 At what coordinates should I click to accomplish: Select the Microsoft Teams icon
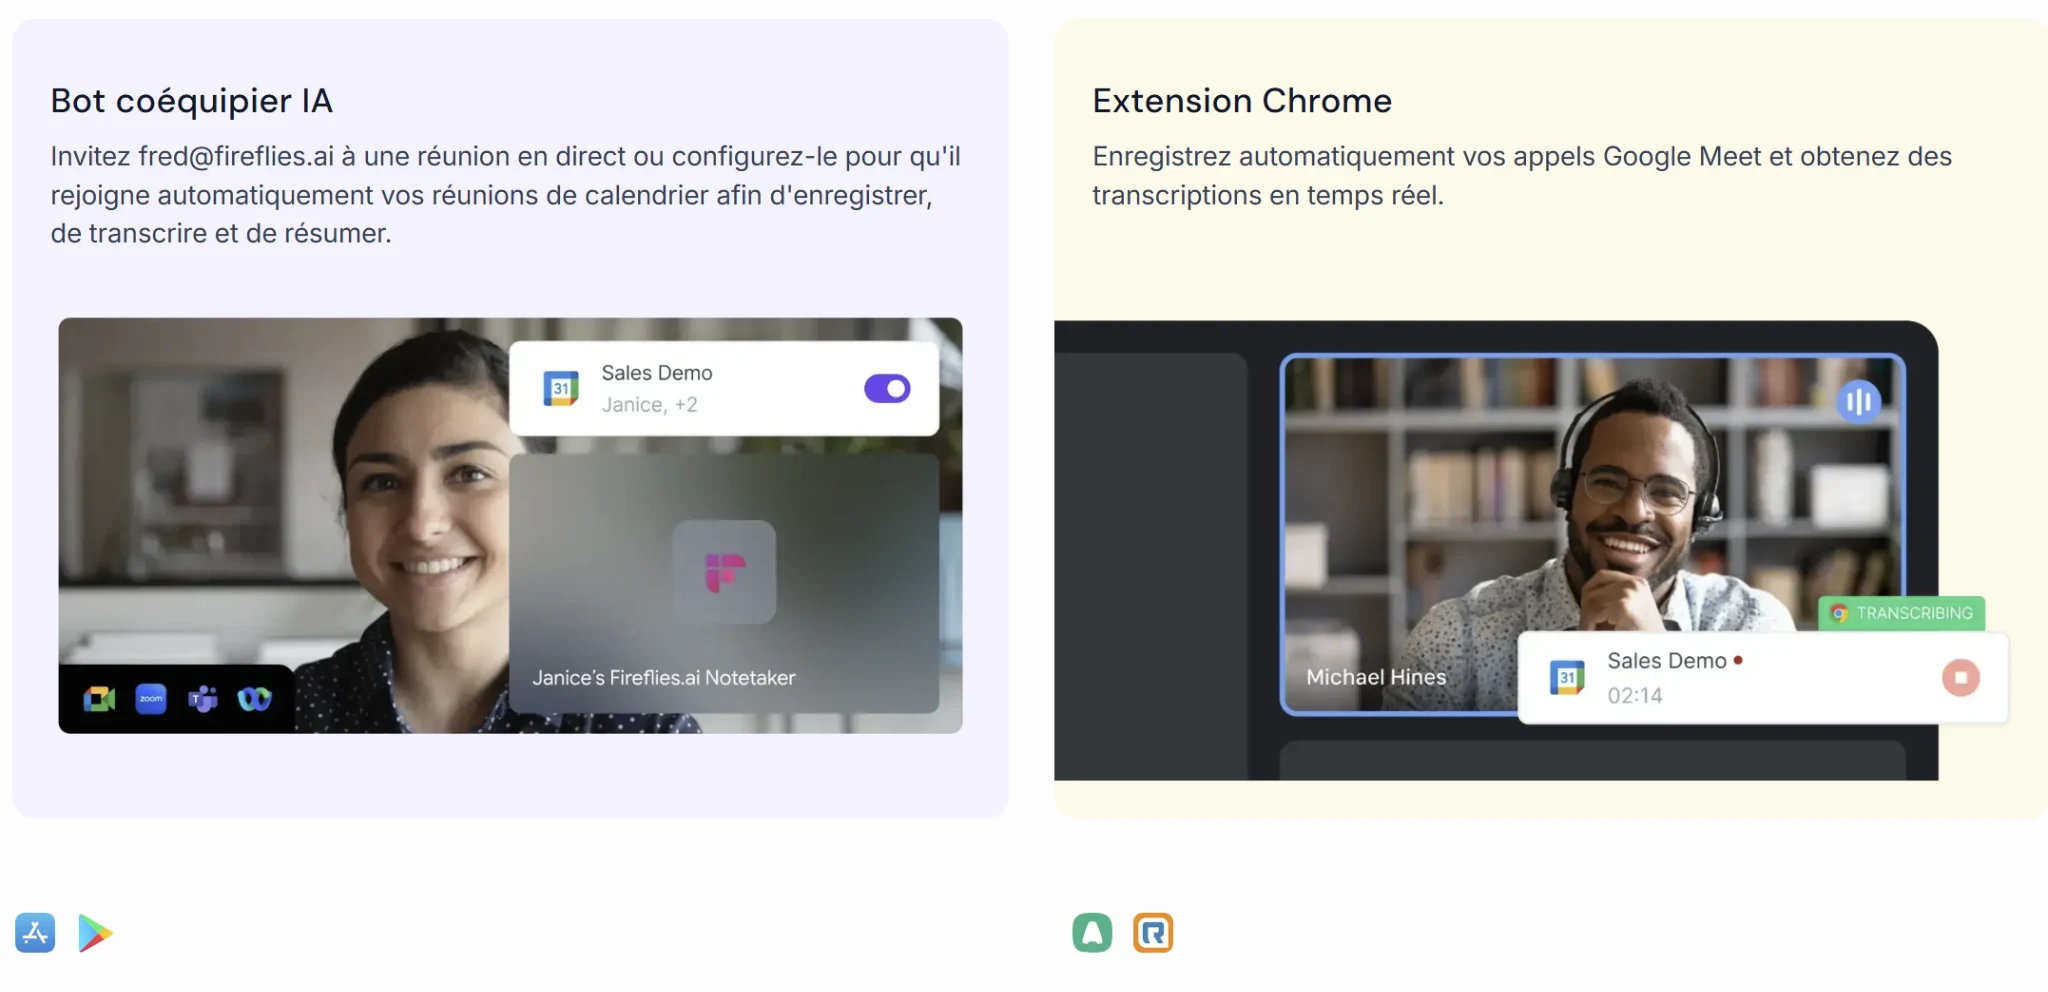coord(203,699)
